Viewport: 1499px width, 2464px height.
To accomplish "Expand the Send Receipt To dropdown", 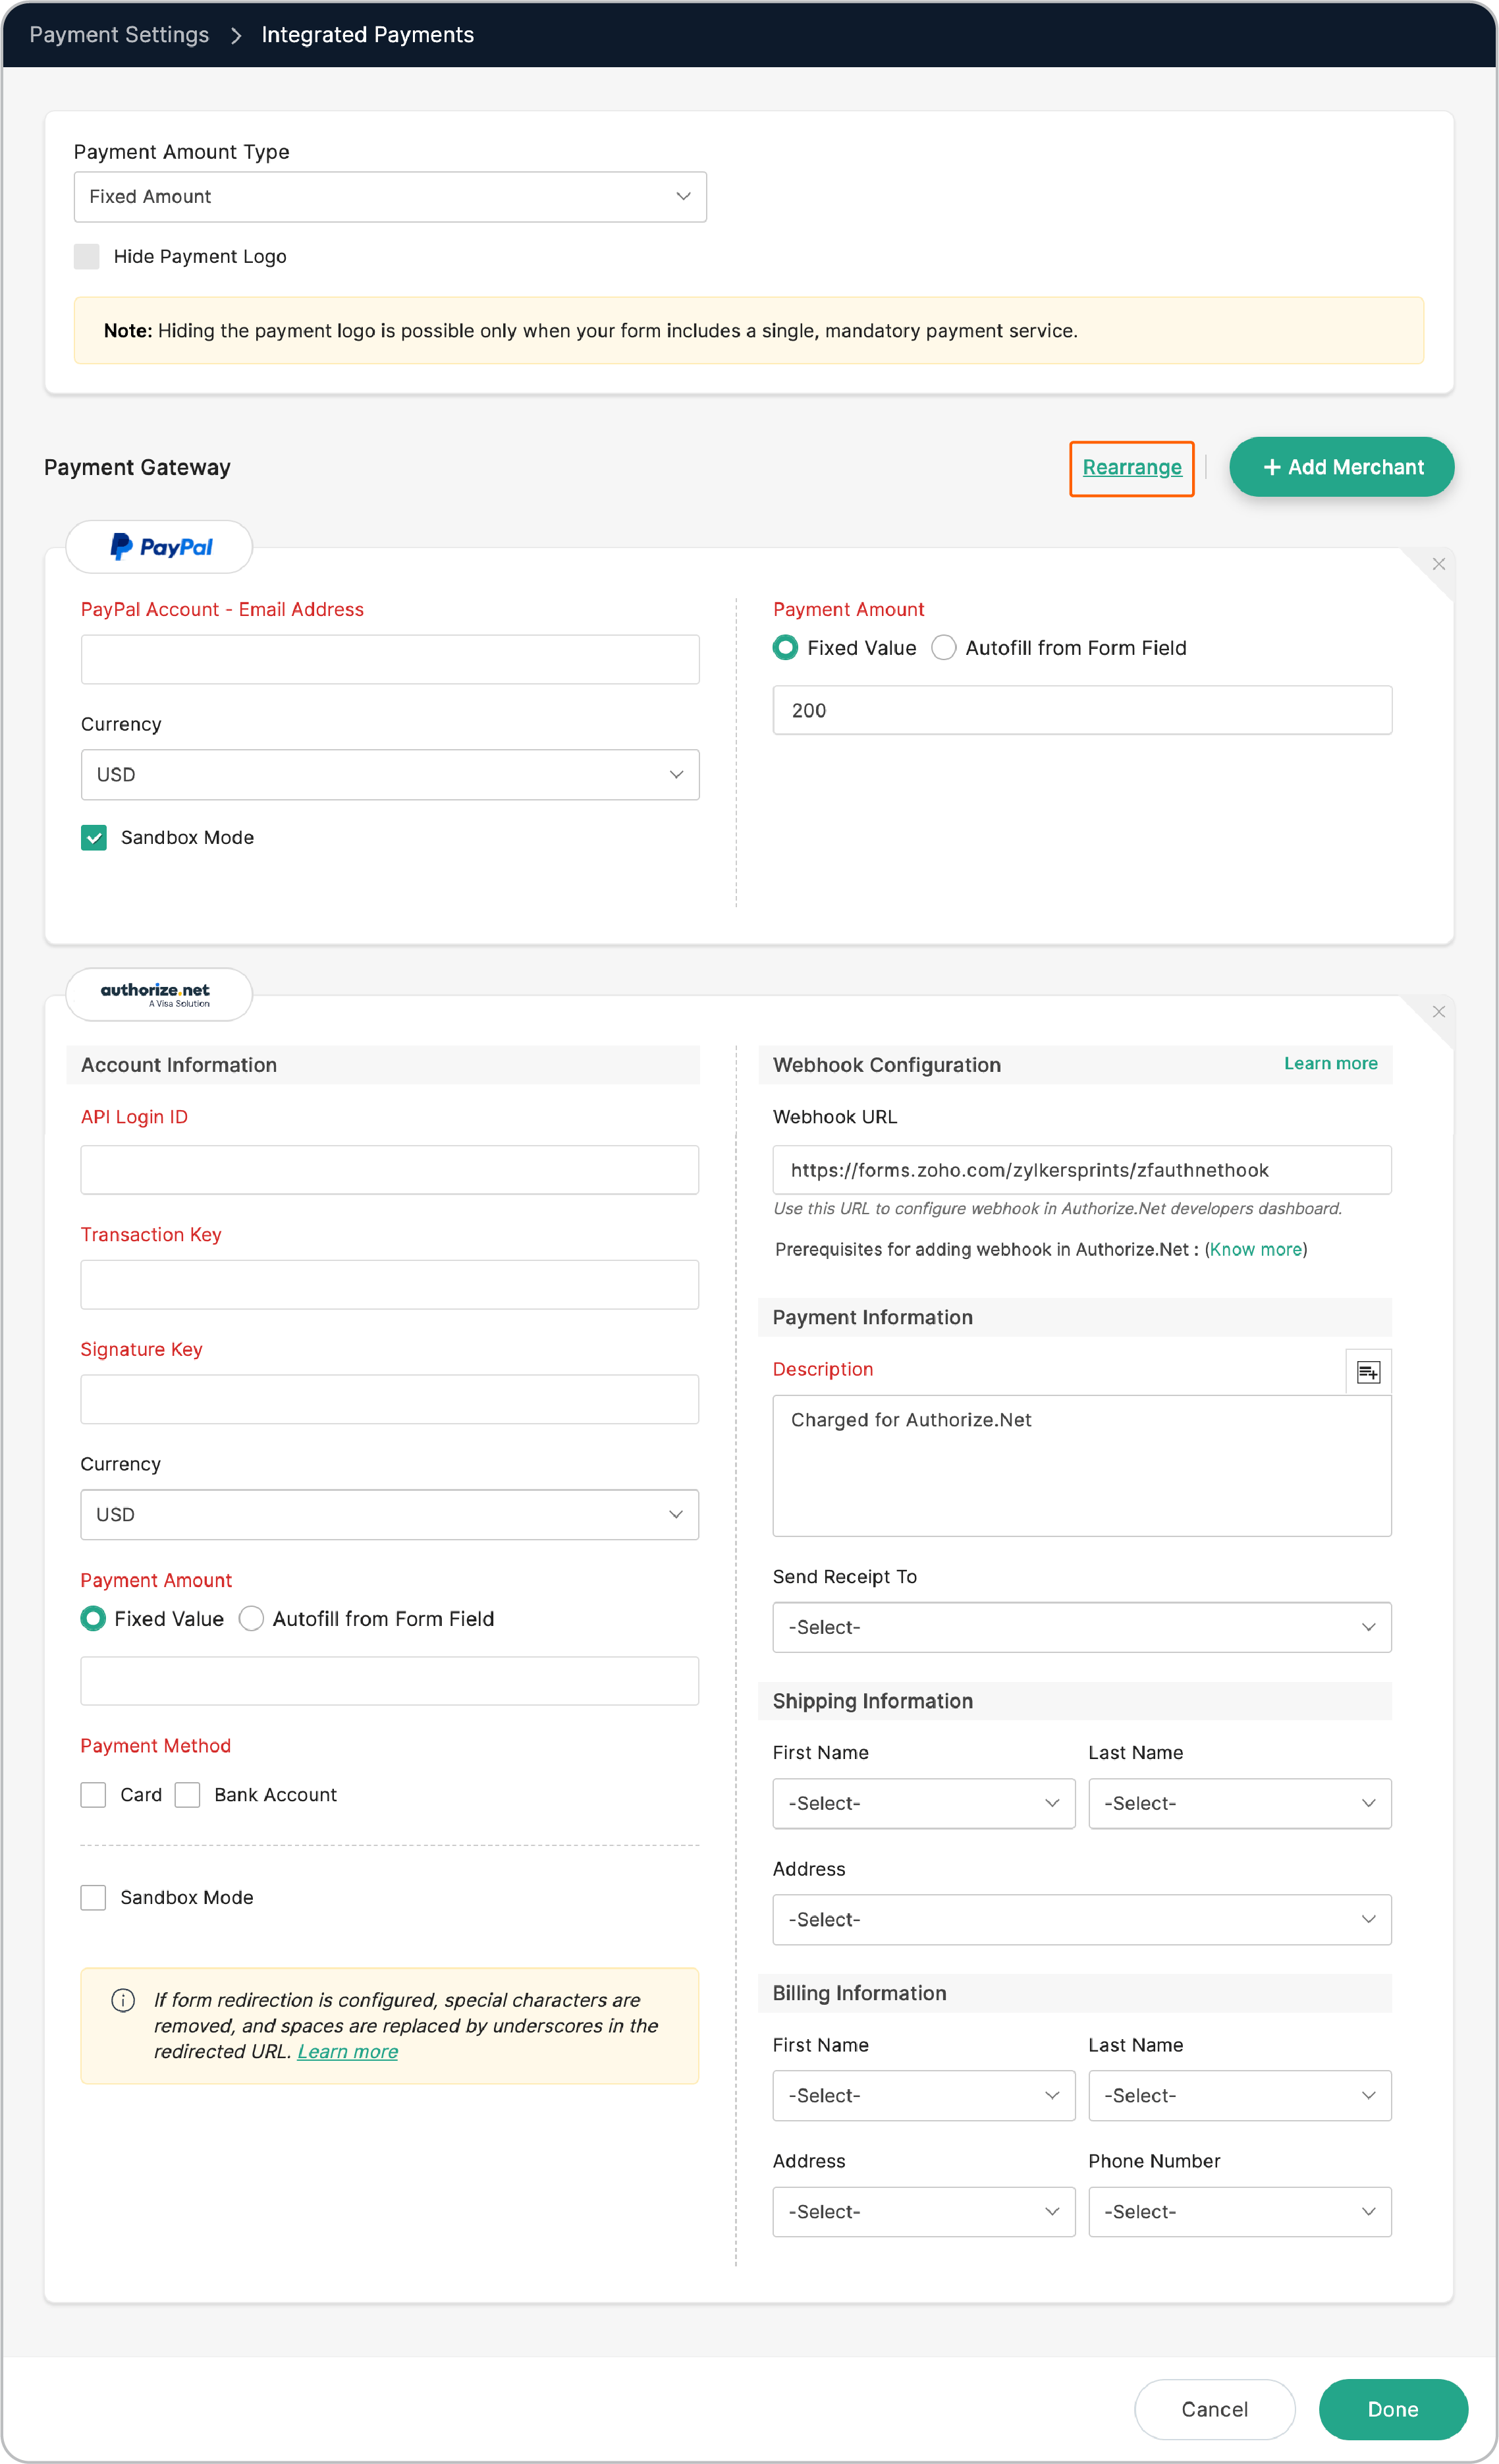I will [1081, 1627].
